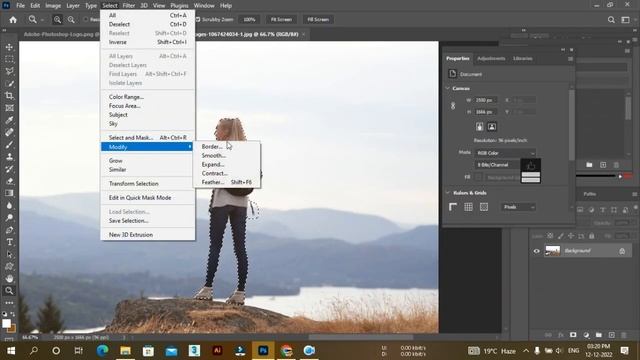The width and height of the screenshot is (640, 360).
Task: Select the Path Selection arrow tool
Action: (9, 254)
